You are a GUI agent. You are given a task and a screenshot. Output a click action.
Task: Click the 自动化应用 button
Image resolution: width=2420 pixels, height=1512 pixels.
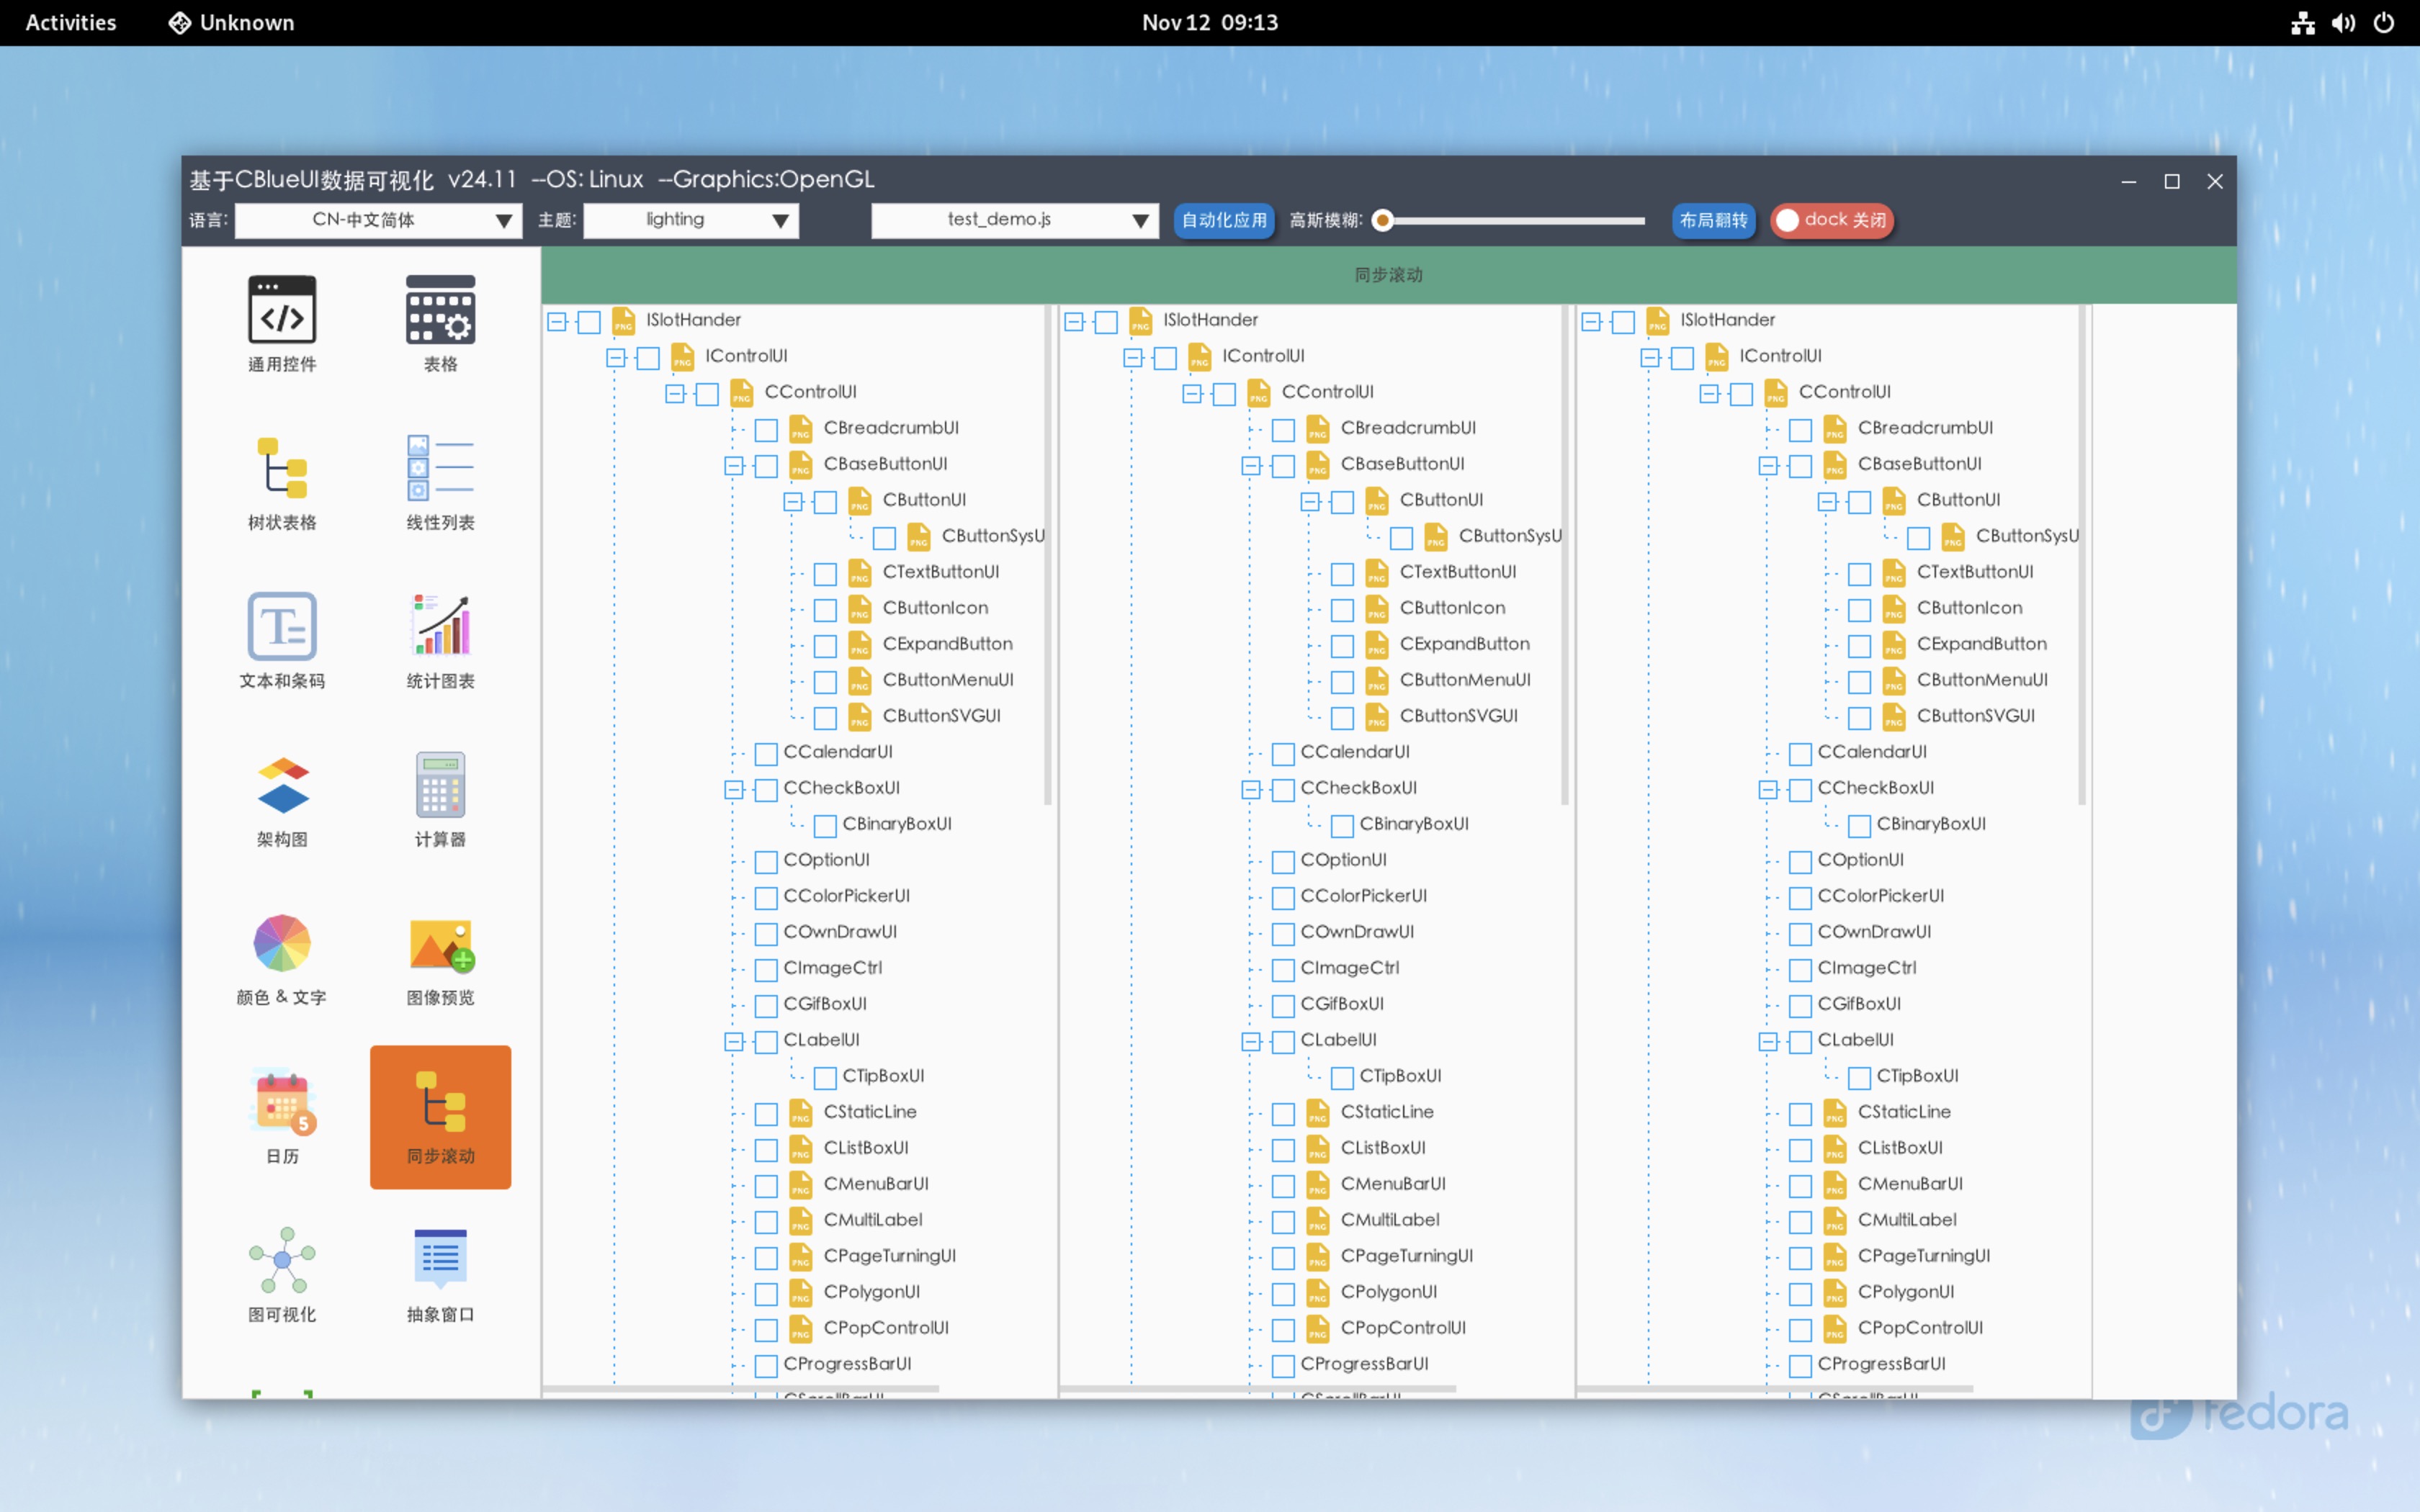[x=1223, y=220]
